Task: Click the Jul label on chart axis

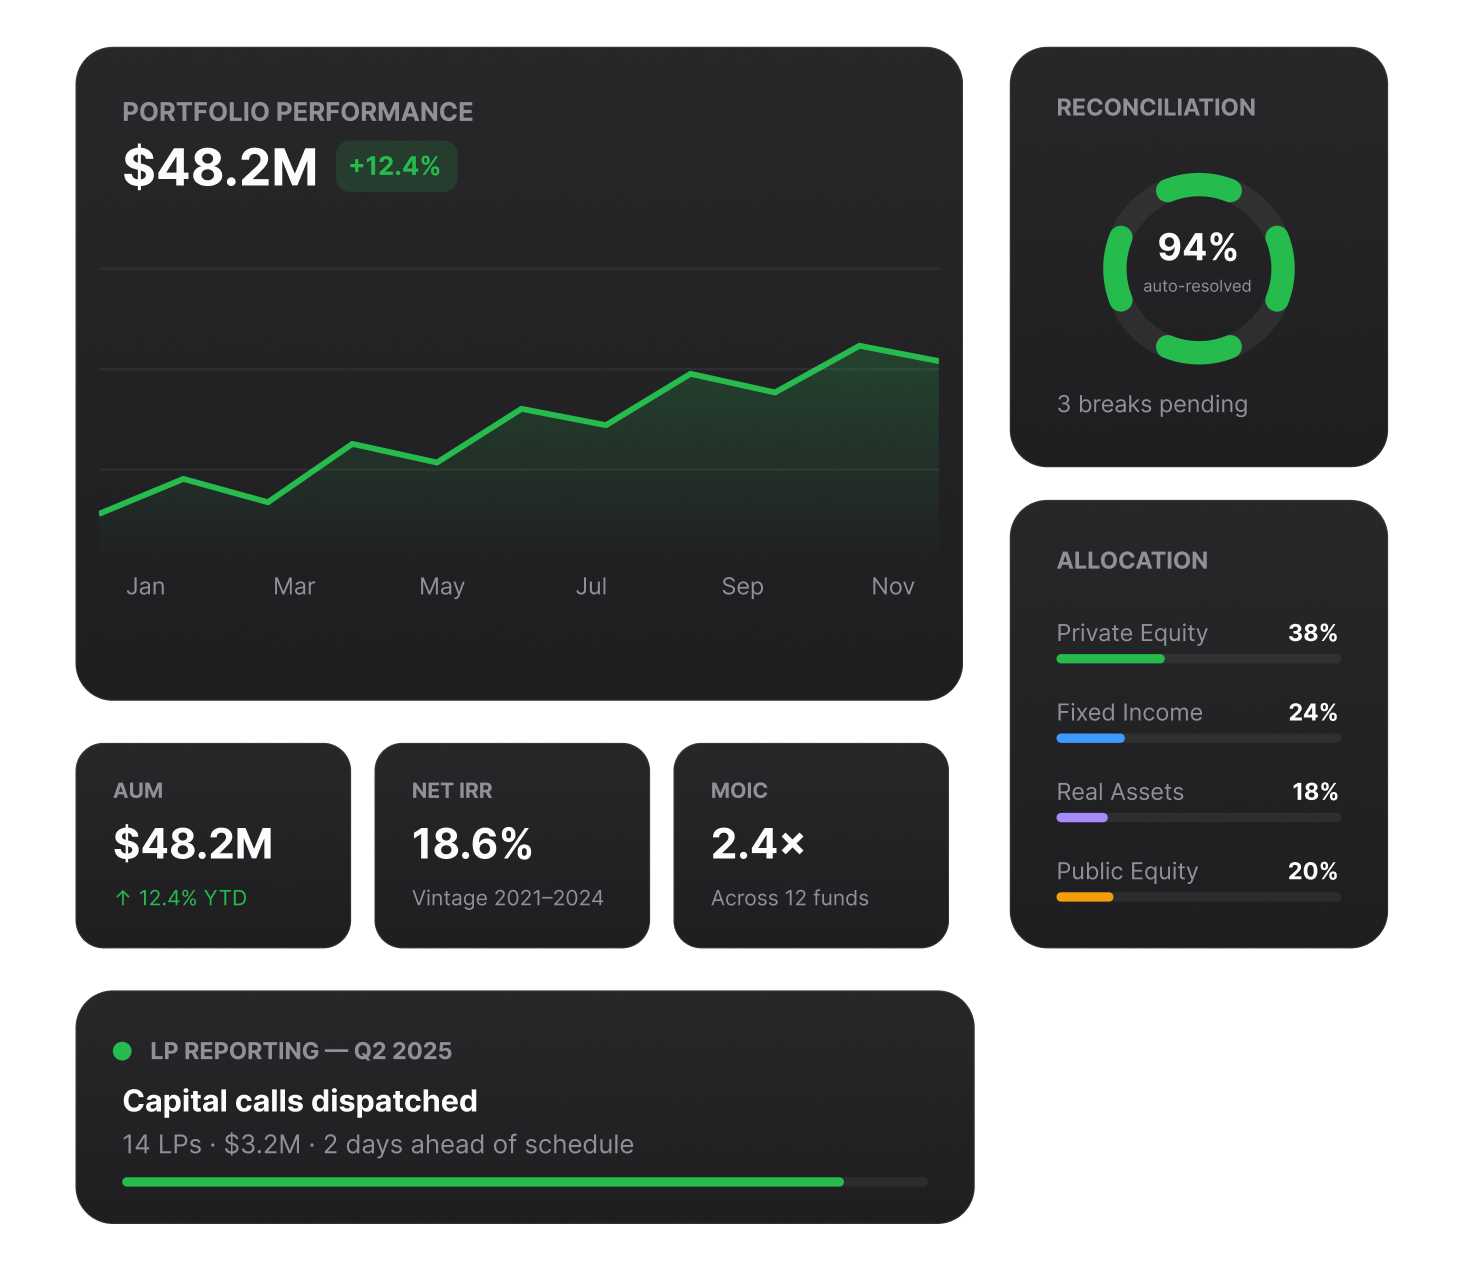Action: pyautogui.click(x=591, y=586)
